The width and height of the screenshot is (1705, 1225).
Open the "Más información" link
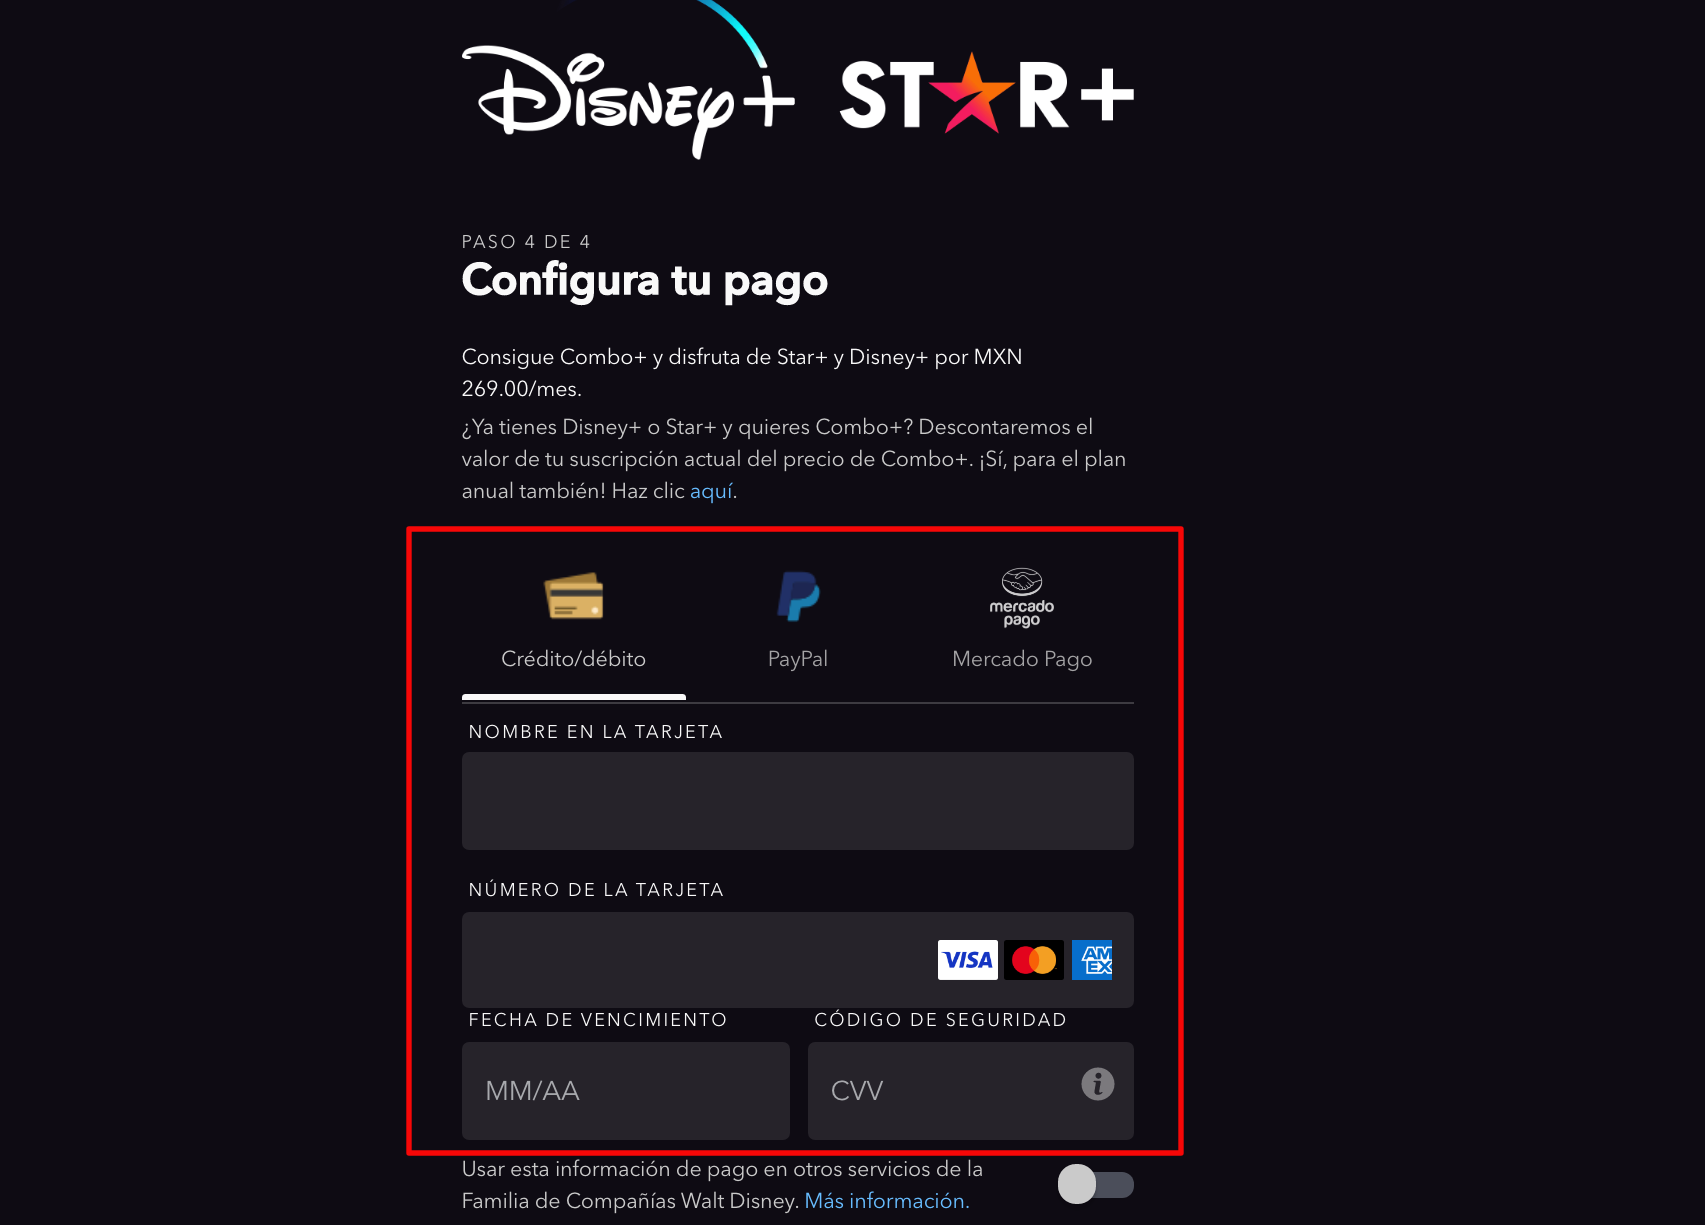click(x=887, y=1201)
